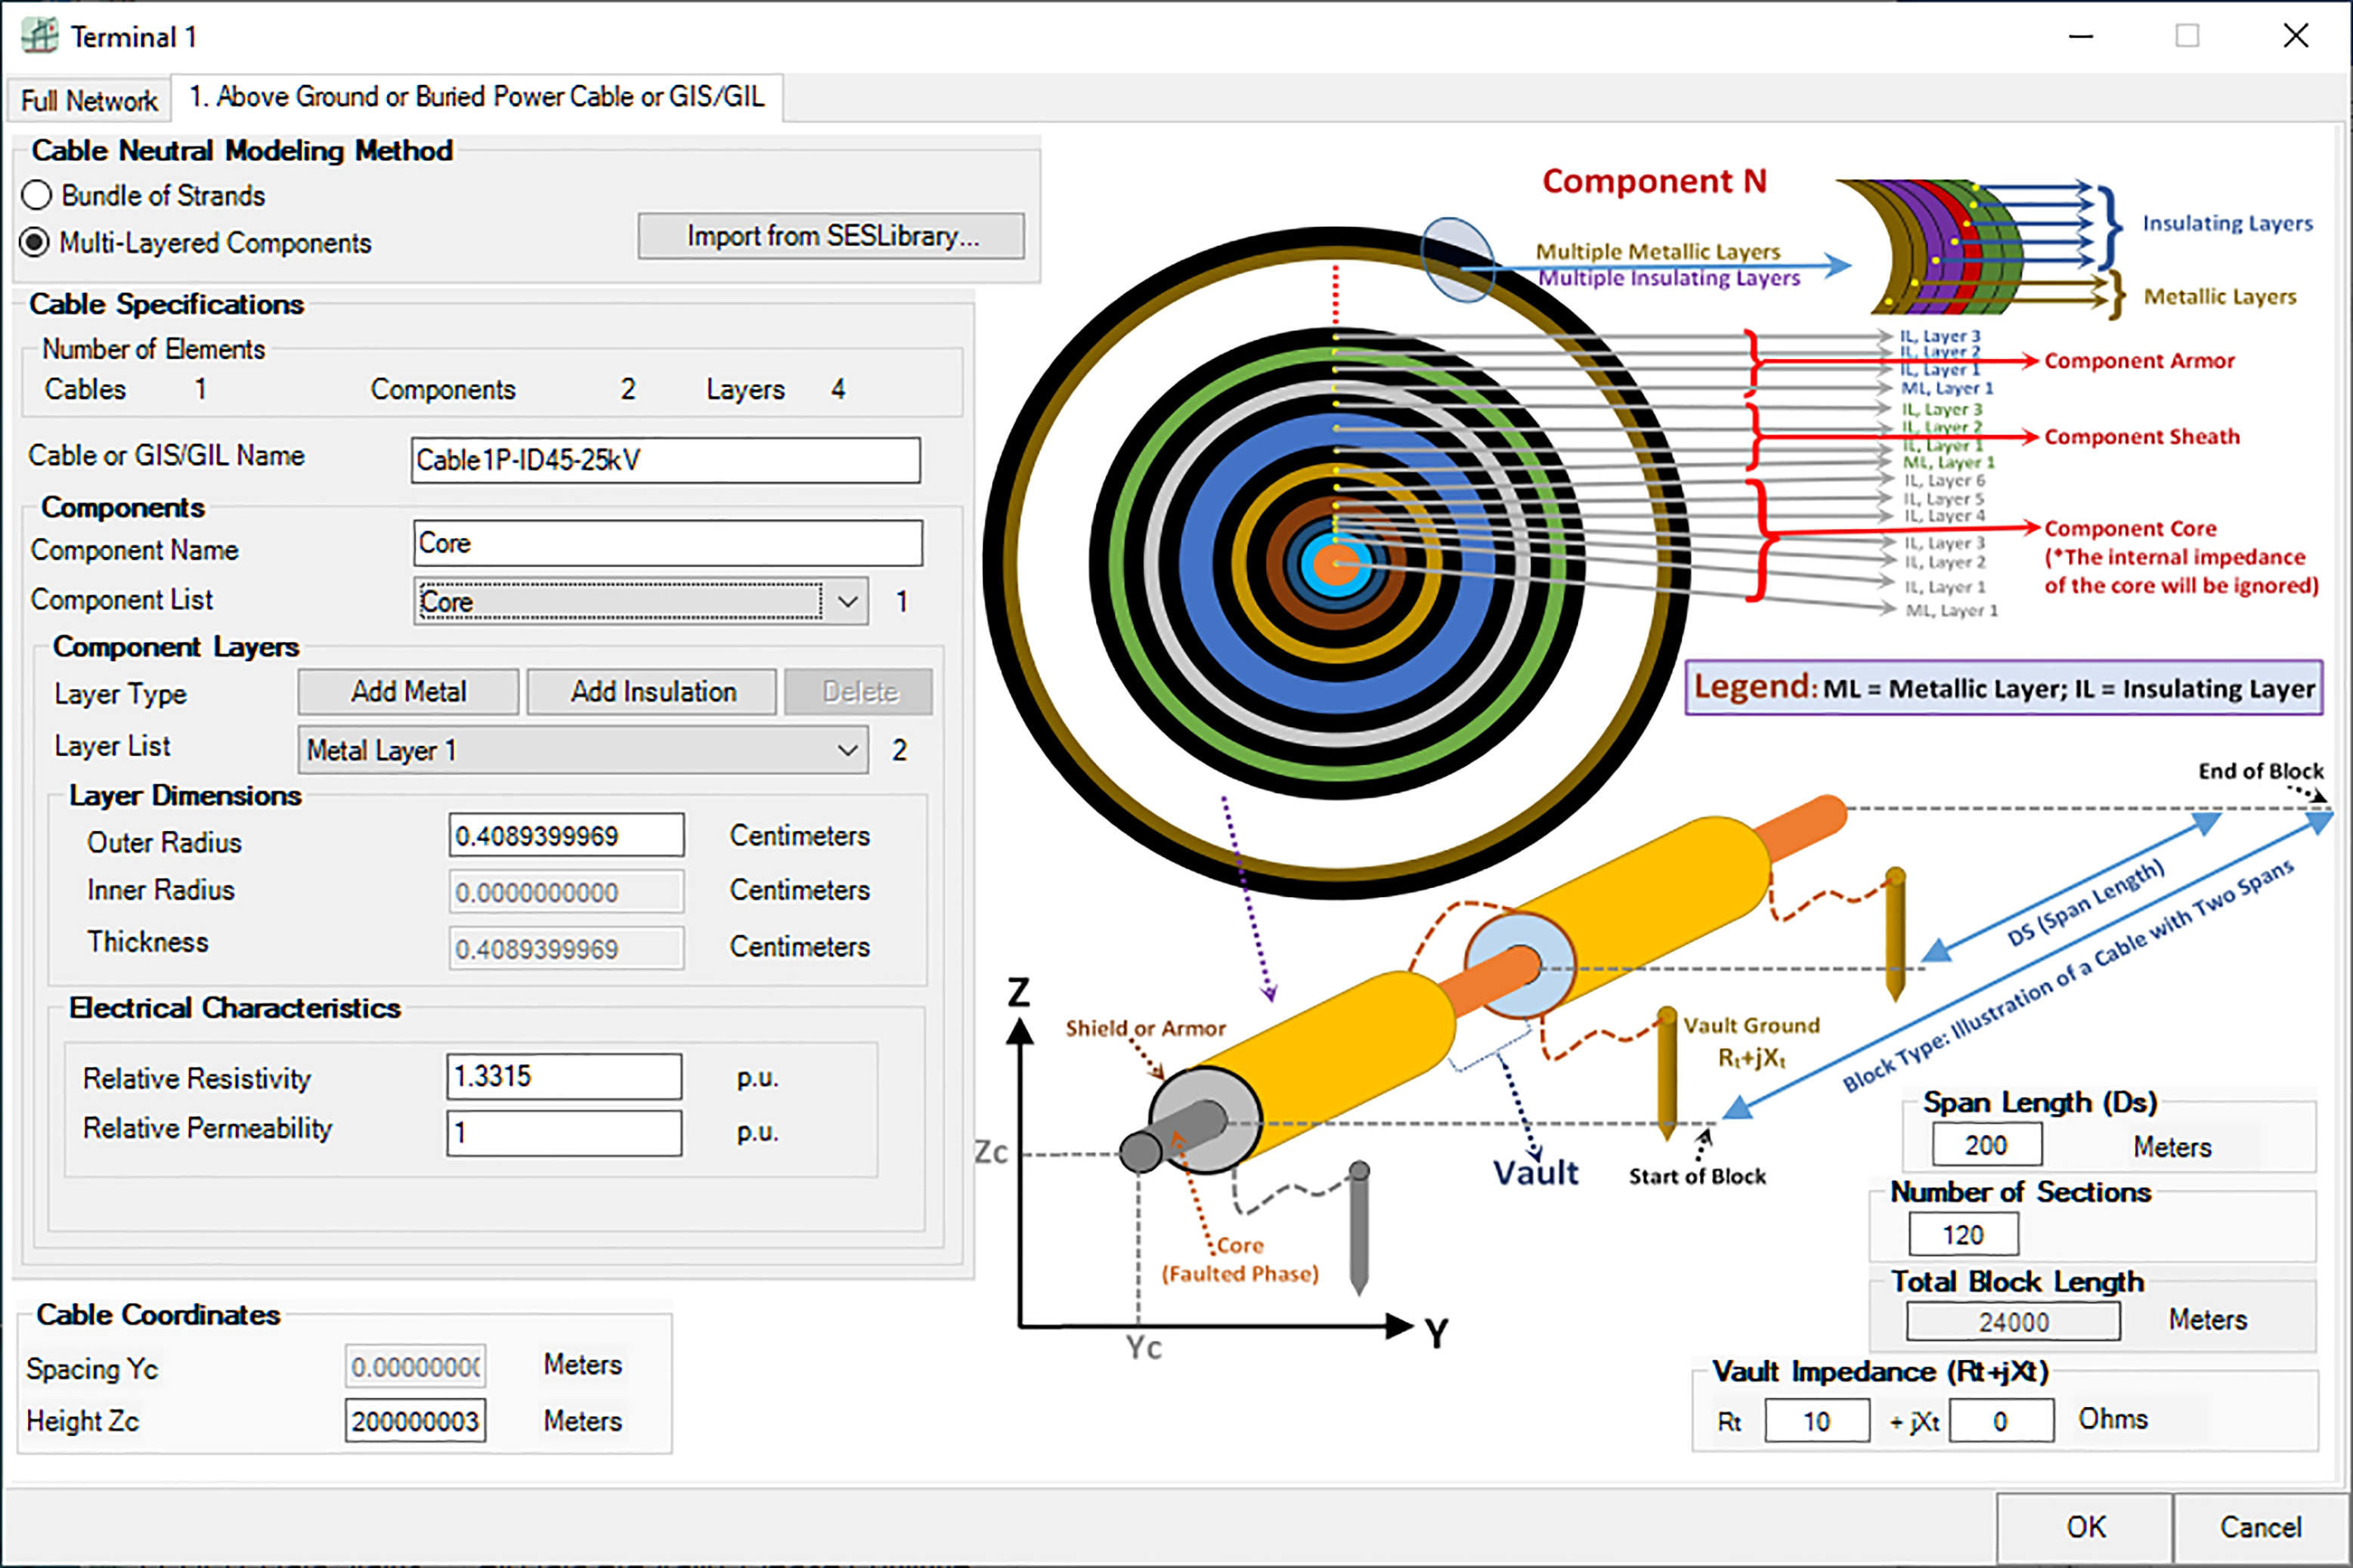Click Import from SESLibrary button

[831, 236]
